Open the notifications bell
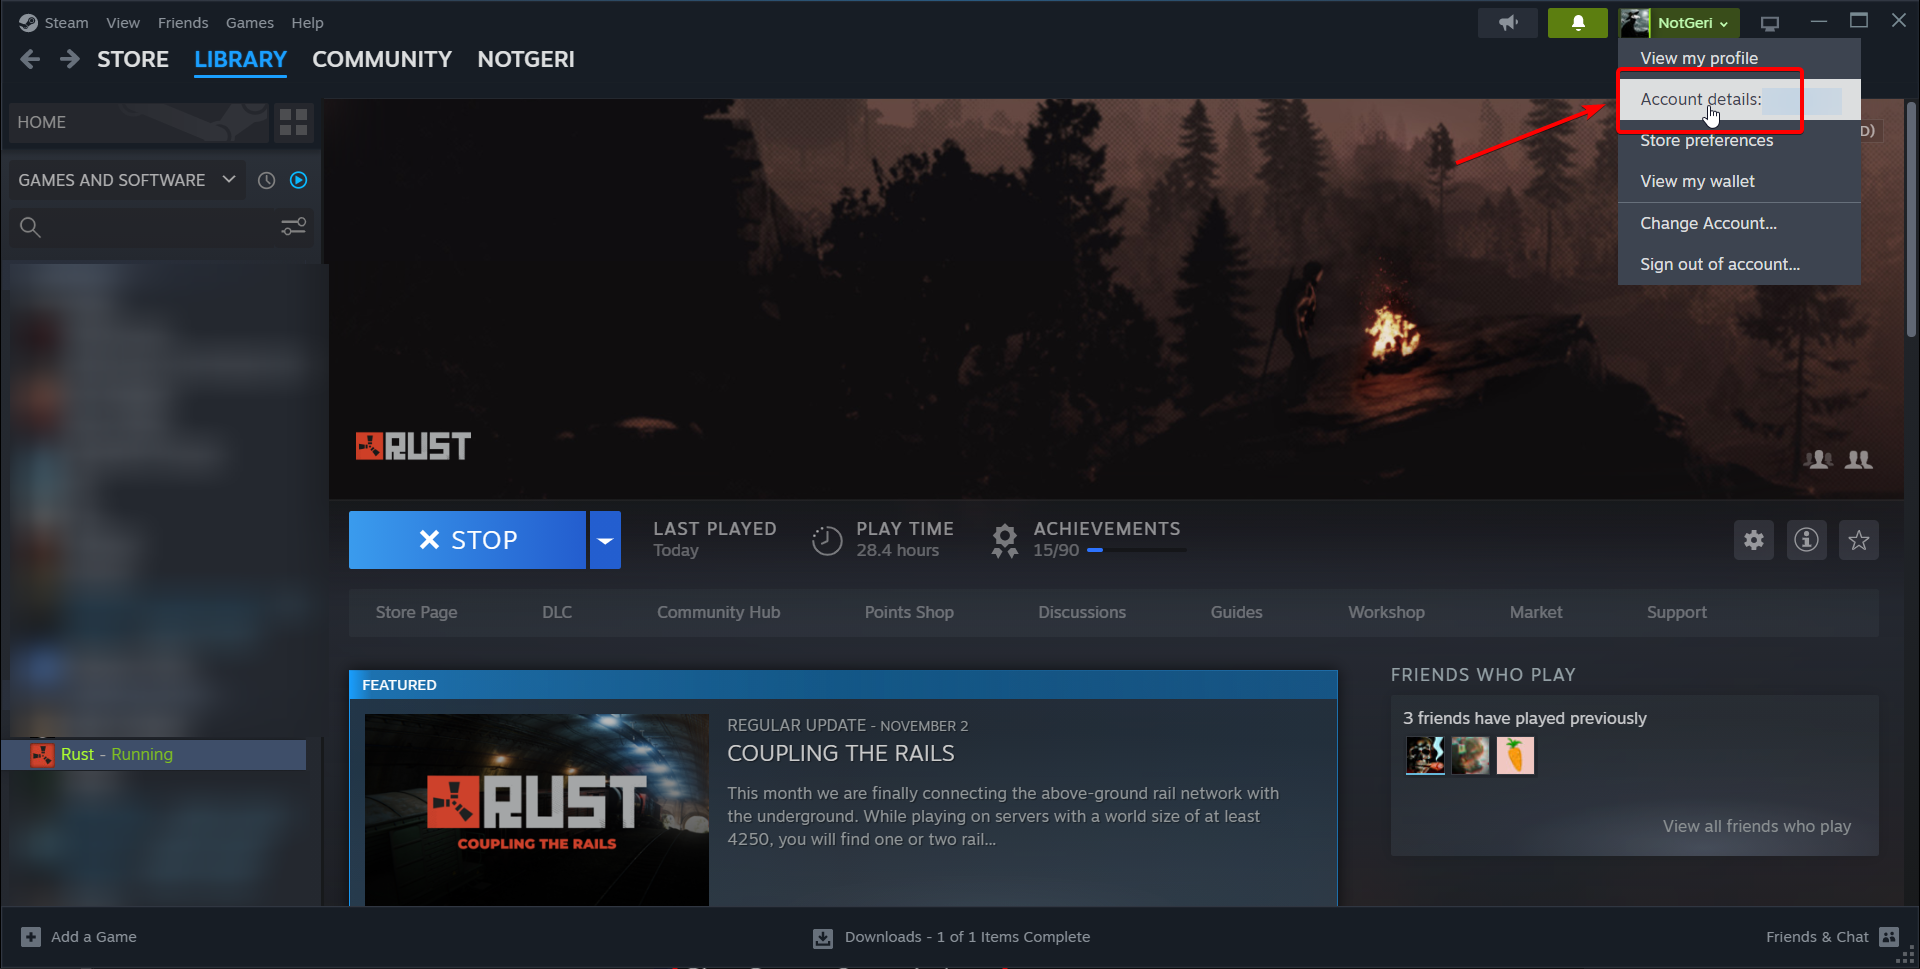Screen dimensions: 1920x969 pyautogui.click(x=1577, y=22)
